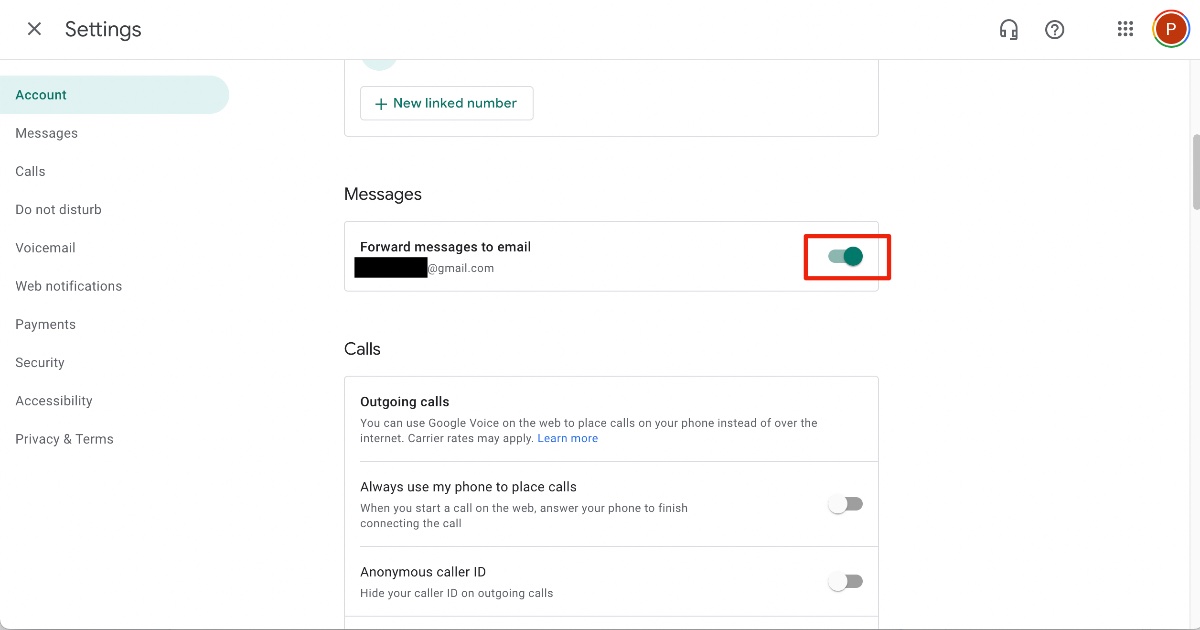Enable Always use my phone to place calls
This screenshot has height=630, width=1200.
click(846, 504)
